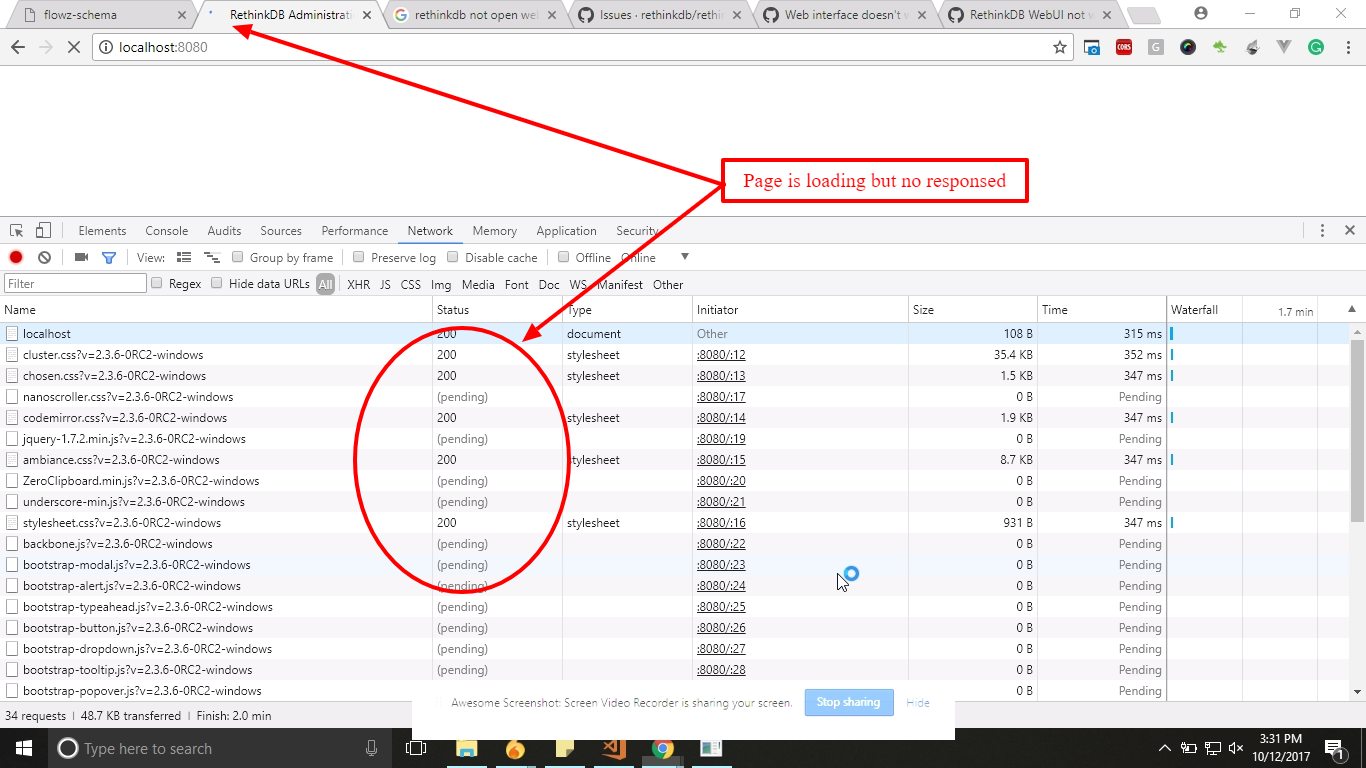Viewport: 1366px width, 768px height.
Task: Click the network Filter text field
Action: 75,284
